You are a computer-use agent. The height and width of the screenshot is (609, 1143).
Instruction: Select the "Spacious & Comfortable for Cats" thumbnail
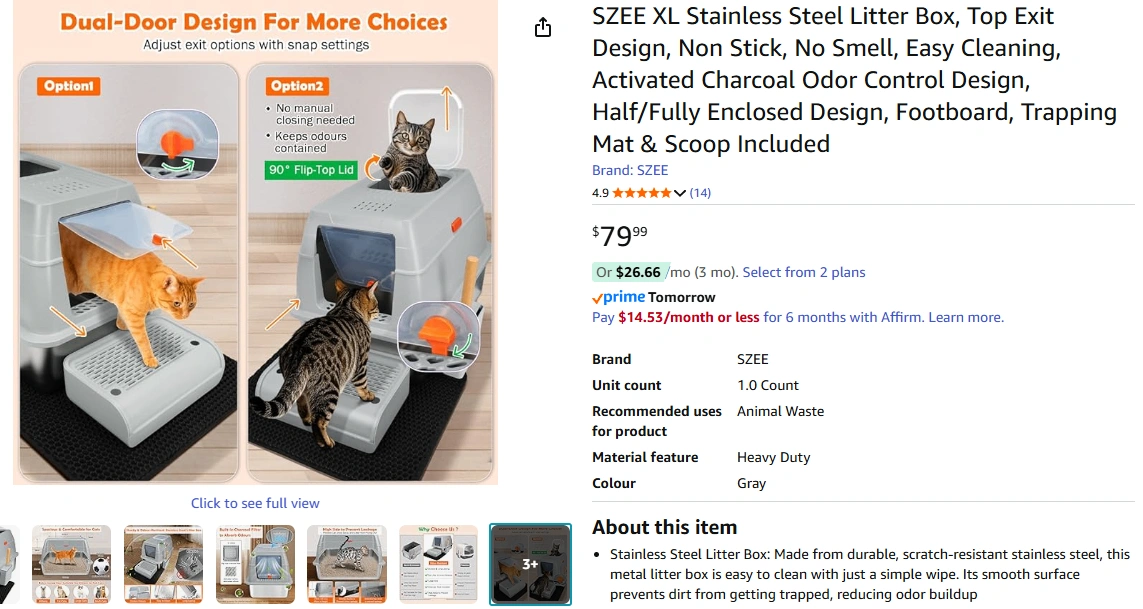[71, 565]
